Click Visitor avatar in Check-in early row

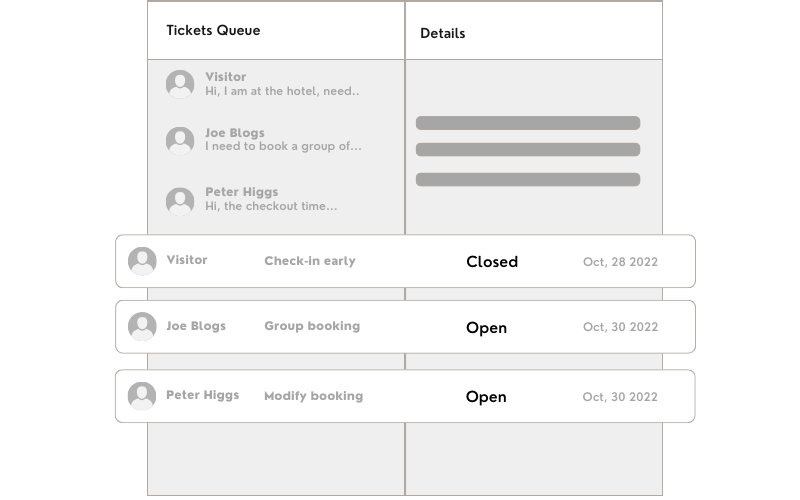click(x=143, y=261)
